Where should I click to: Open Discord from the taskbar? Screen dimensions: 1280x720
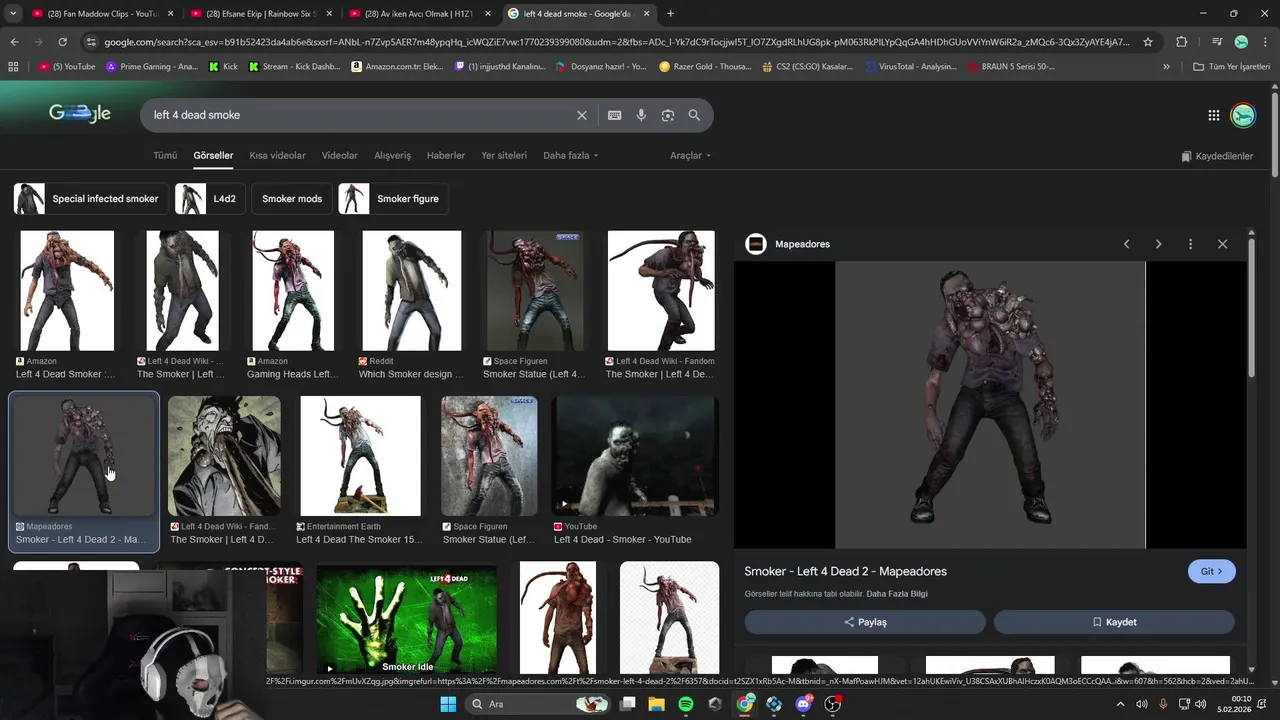click(804, 704)
